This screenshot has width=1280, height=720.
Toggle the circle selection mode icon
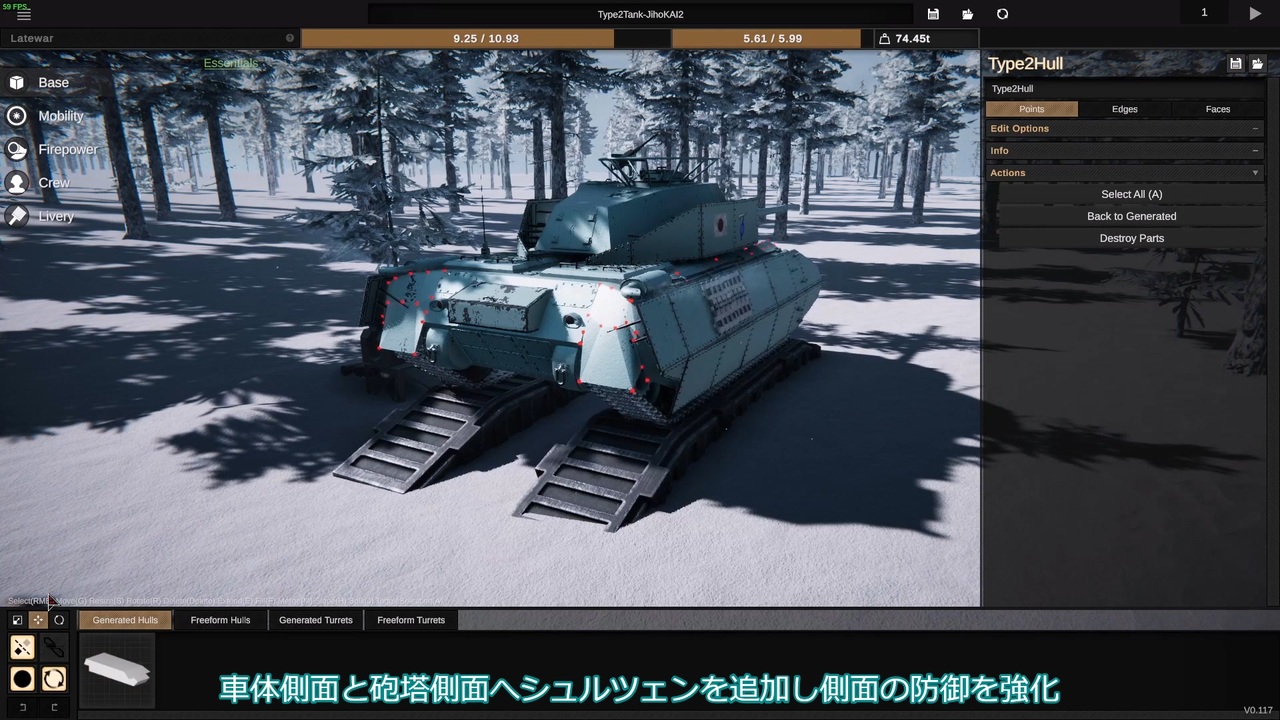[x=22, y=679]
